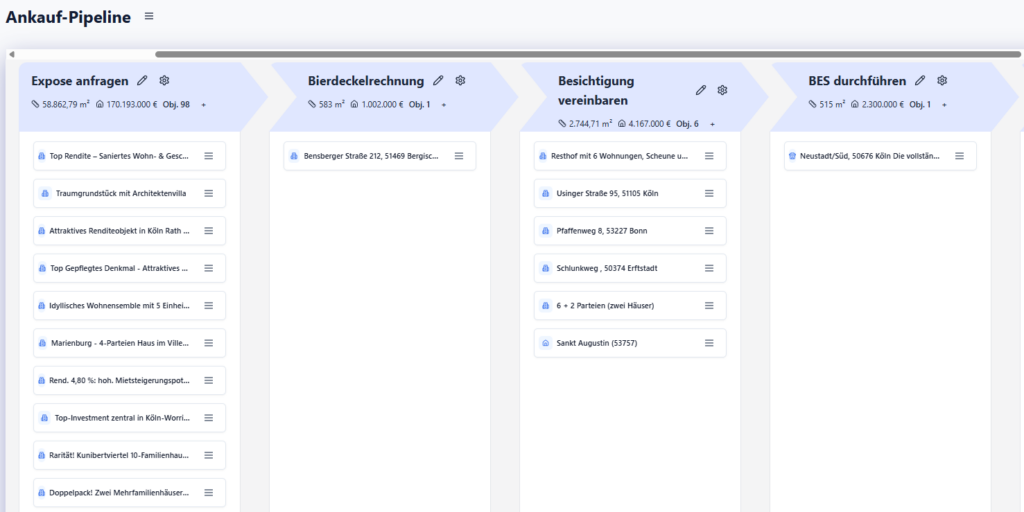Click left arrow of horizontal scrollbar
This screenshot has height=512, width=1024.
pos(10,54)
